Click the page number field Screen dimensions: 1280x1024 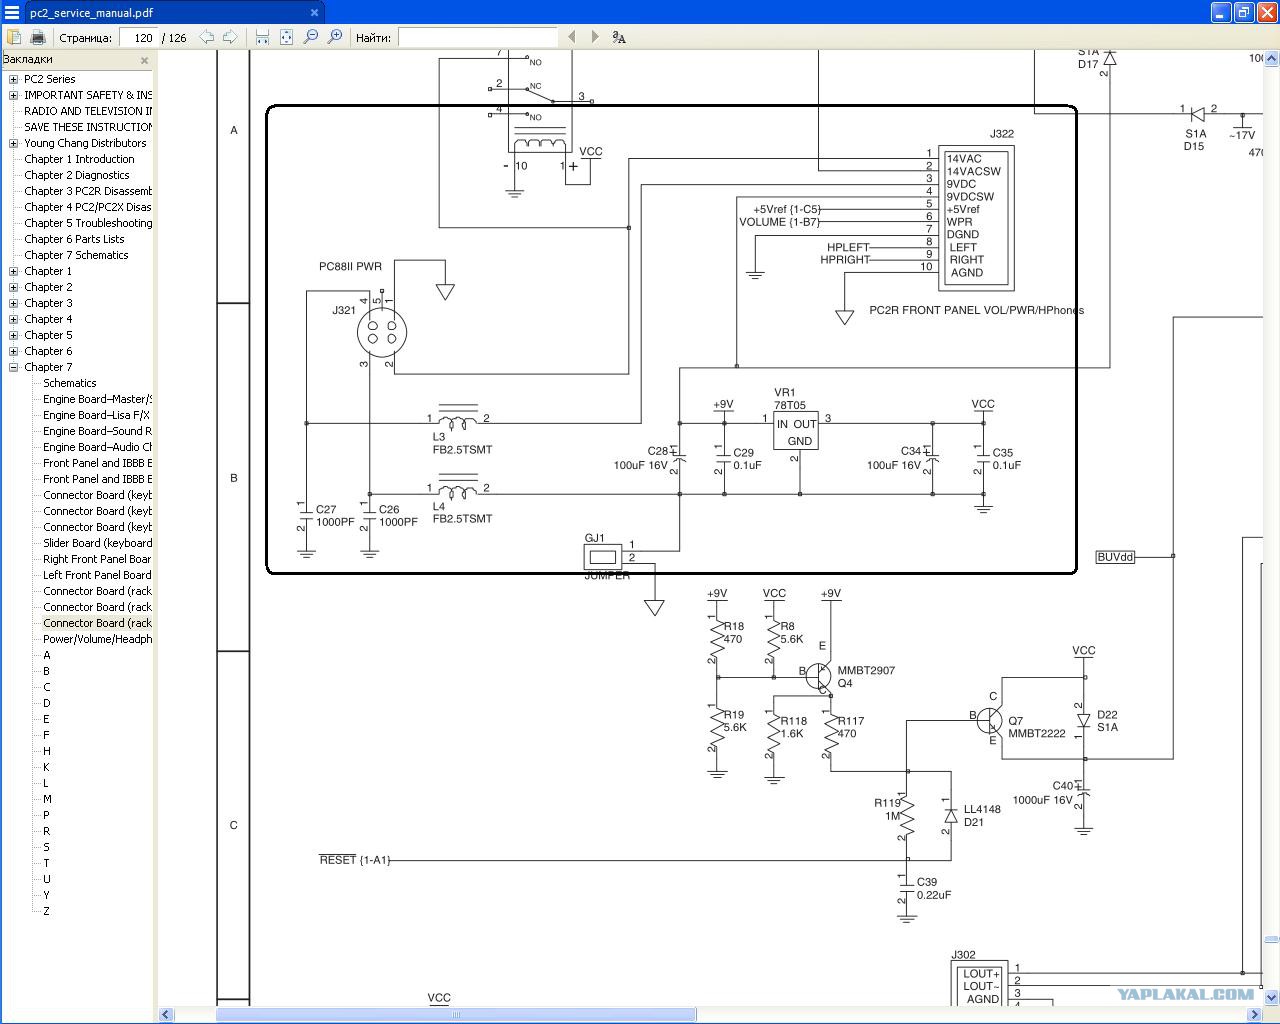[139, 37]
